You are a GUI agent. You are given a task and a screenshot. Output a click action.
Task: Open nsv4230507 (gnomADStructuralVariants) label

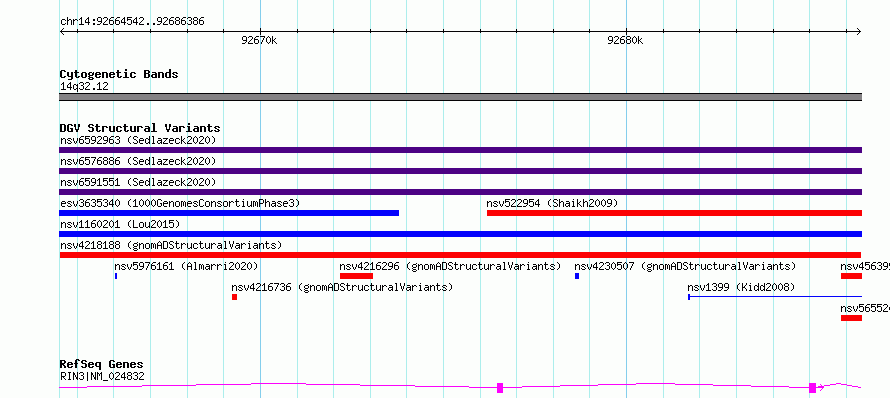(x=685, y=266)
